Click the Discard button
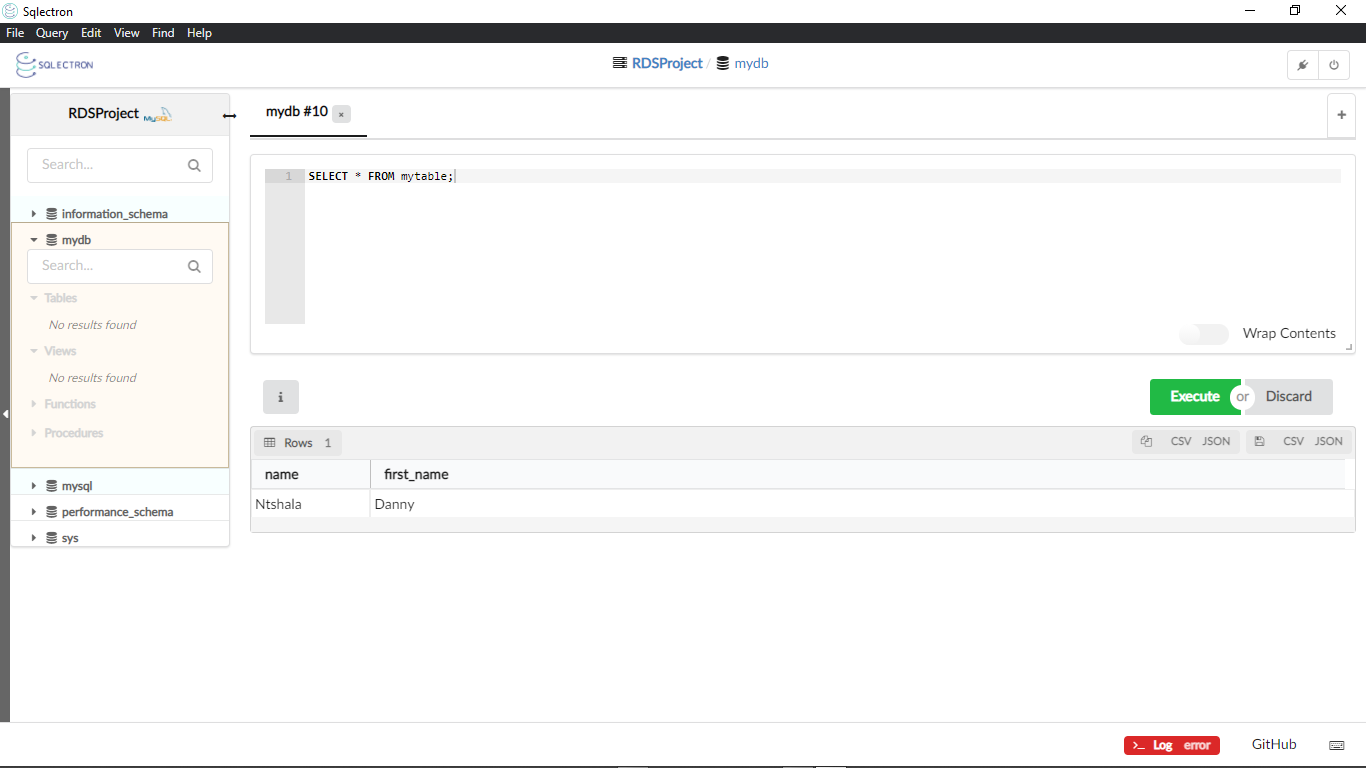 tap(1288, 397)
